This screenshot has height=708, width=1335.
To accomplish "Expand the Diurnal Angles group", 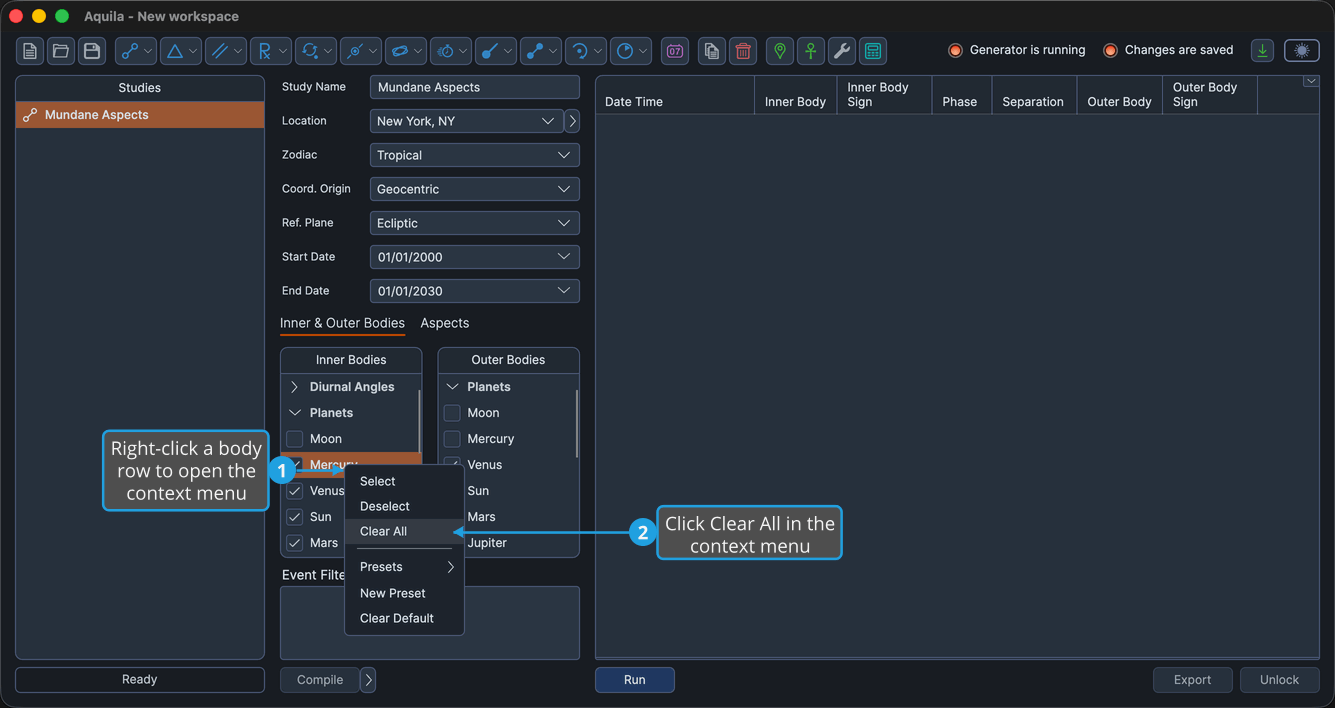I will [295, 387].
